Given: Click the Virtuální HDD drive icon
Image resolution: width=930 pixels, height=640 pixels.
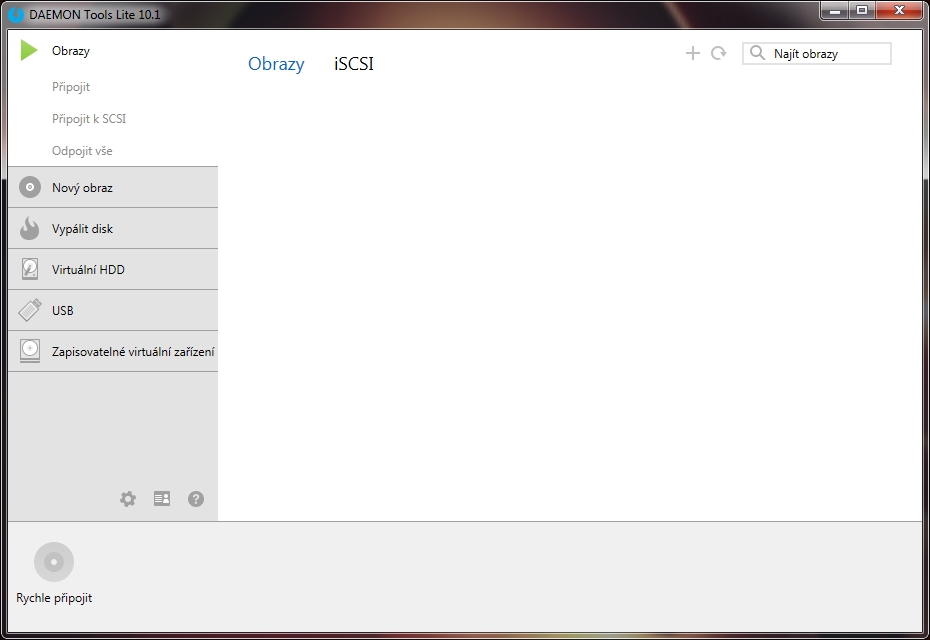Looking at the screenshot, I should tap(30, 269).
